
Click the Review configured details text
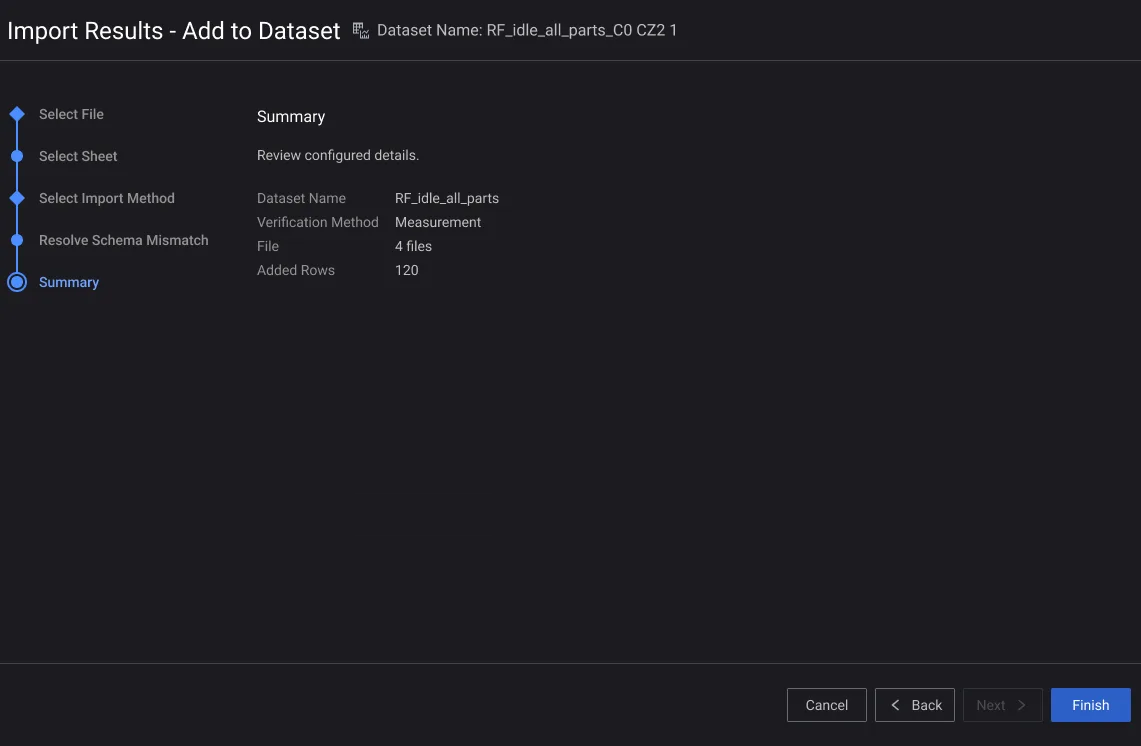(338, 155)
